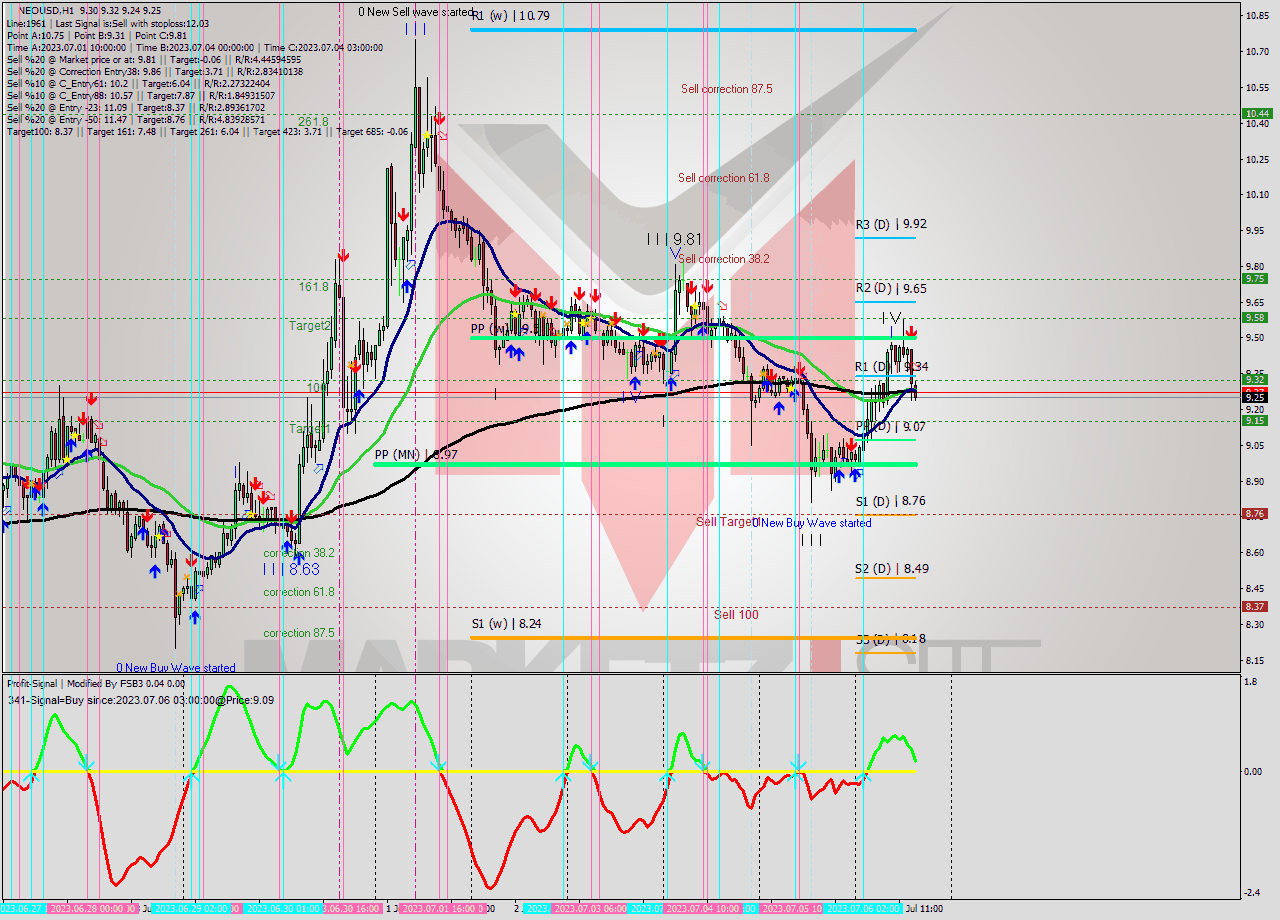Image resolution: width=1280 pixels, height=920 pixels.
Task: Click the green 'correction 61.8' label
Action: coord(299,592)
